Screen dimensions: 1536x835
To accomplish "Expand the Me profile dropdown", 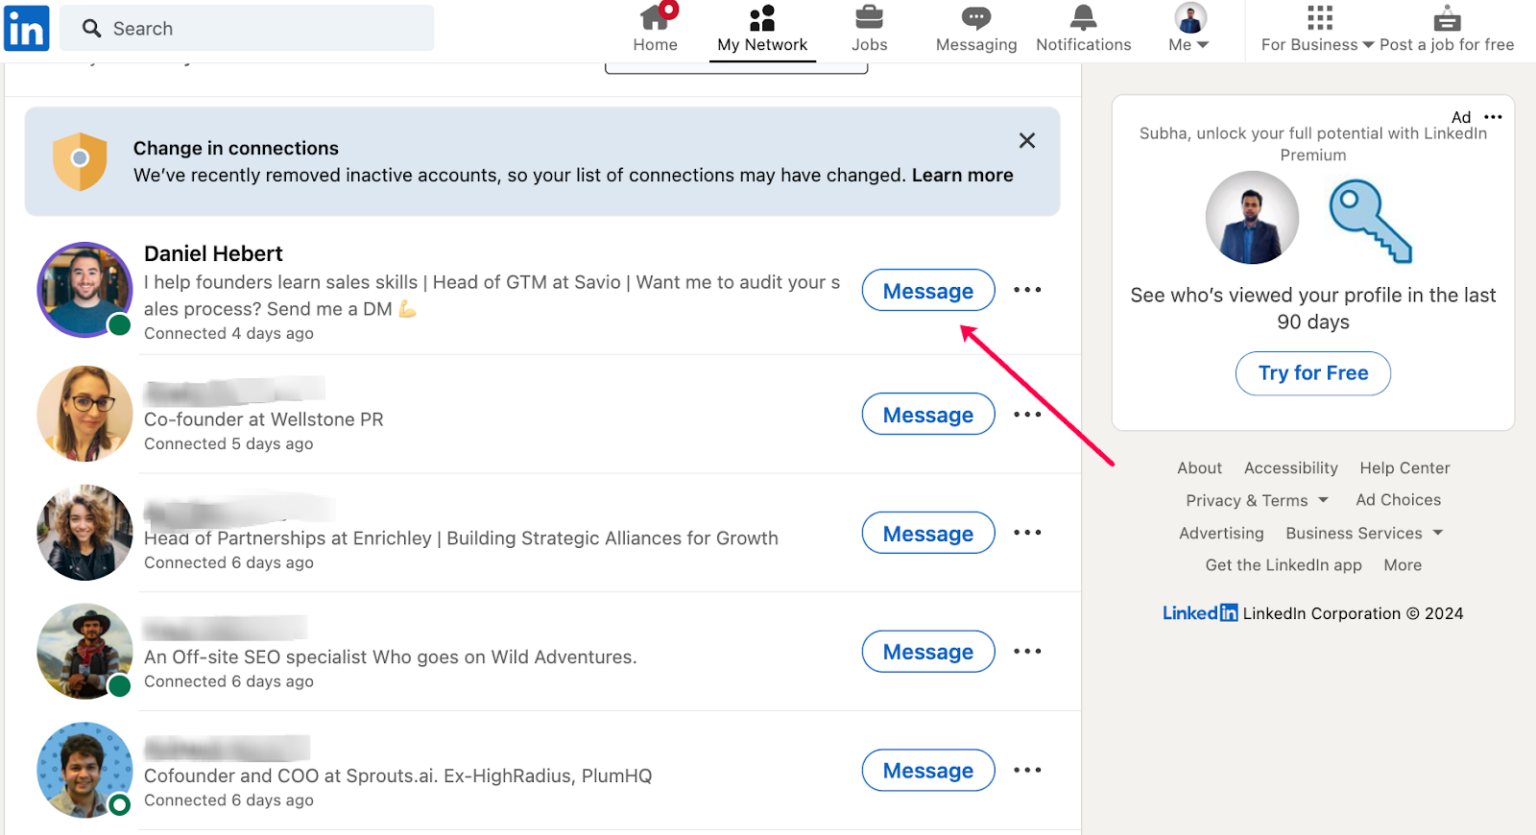I will click(x=1187, y=28).
